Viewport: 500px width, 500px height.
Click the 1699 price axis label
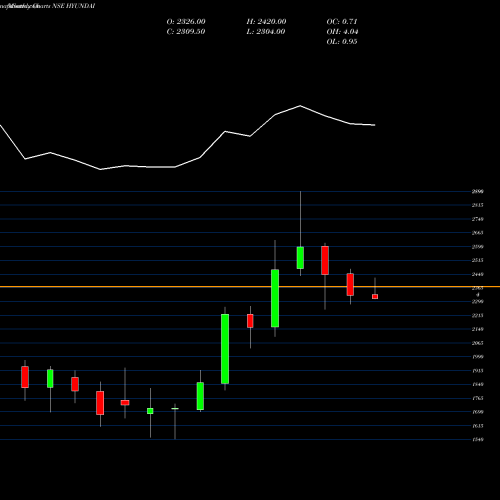[x=477, y=412]
